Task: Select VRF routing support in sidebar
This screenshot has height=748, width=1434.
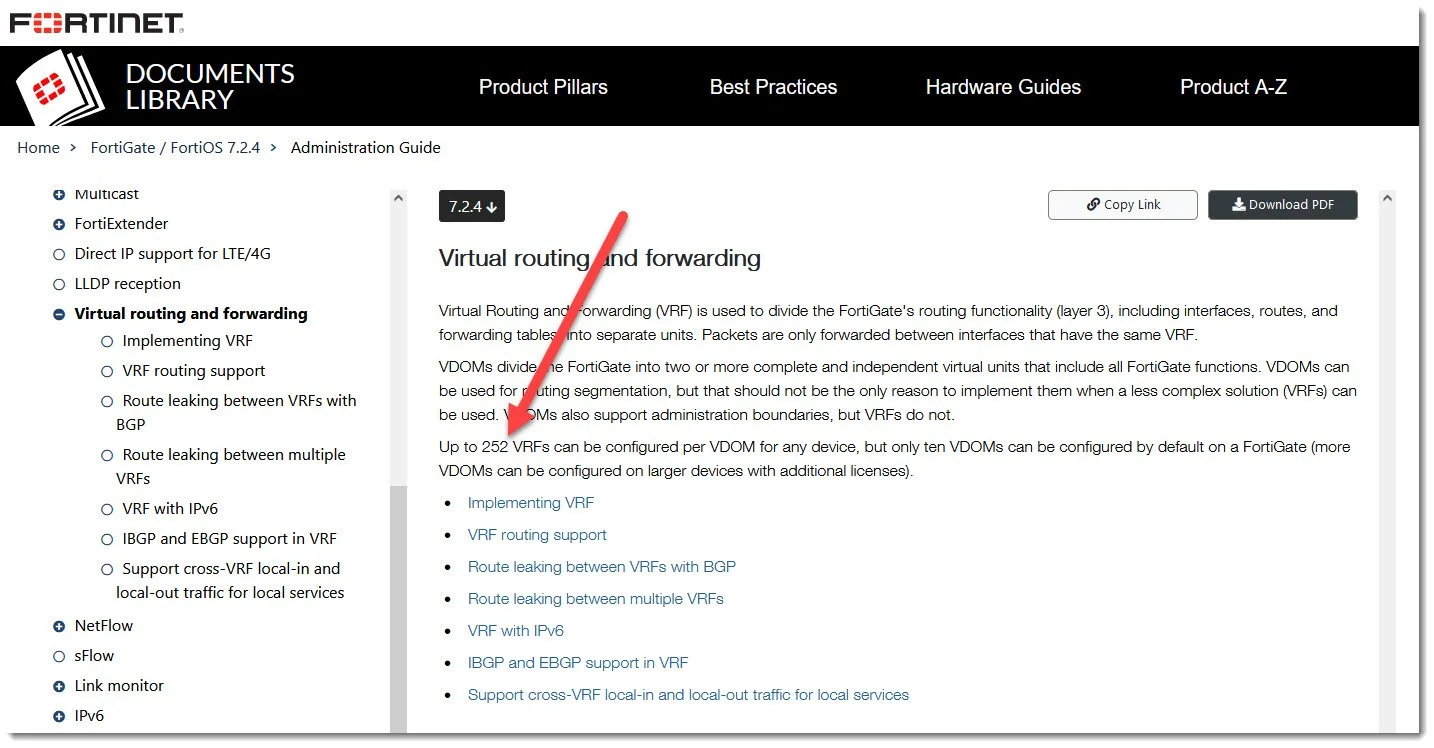Action: 194,371
